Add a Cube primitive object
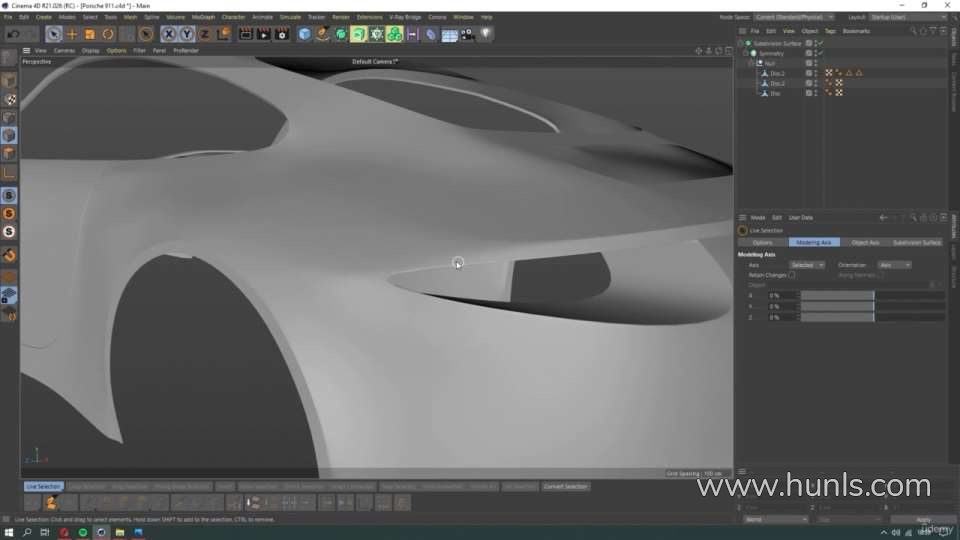The width and height of the screenshot is (960, 540). point(305,34)
